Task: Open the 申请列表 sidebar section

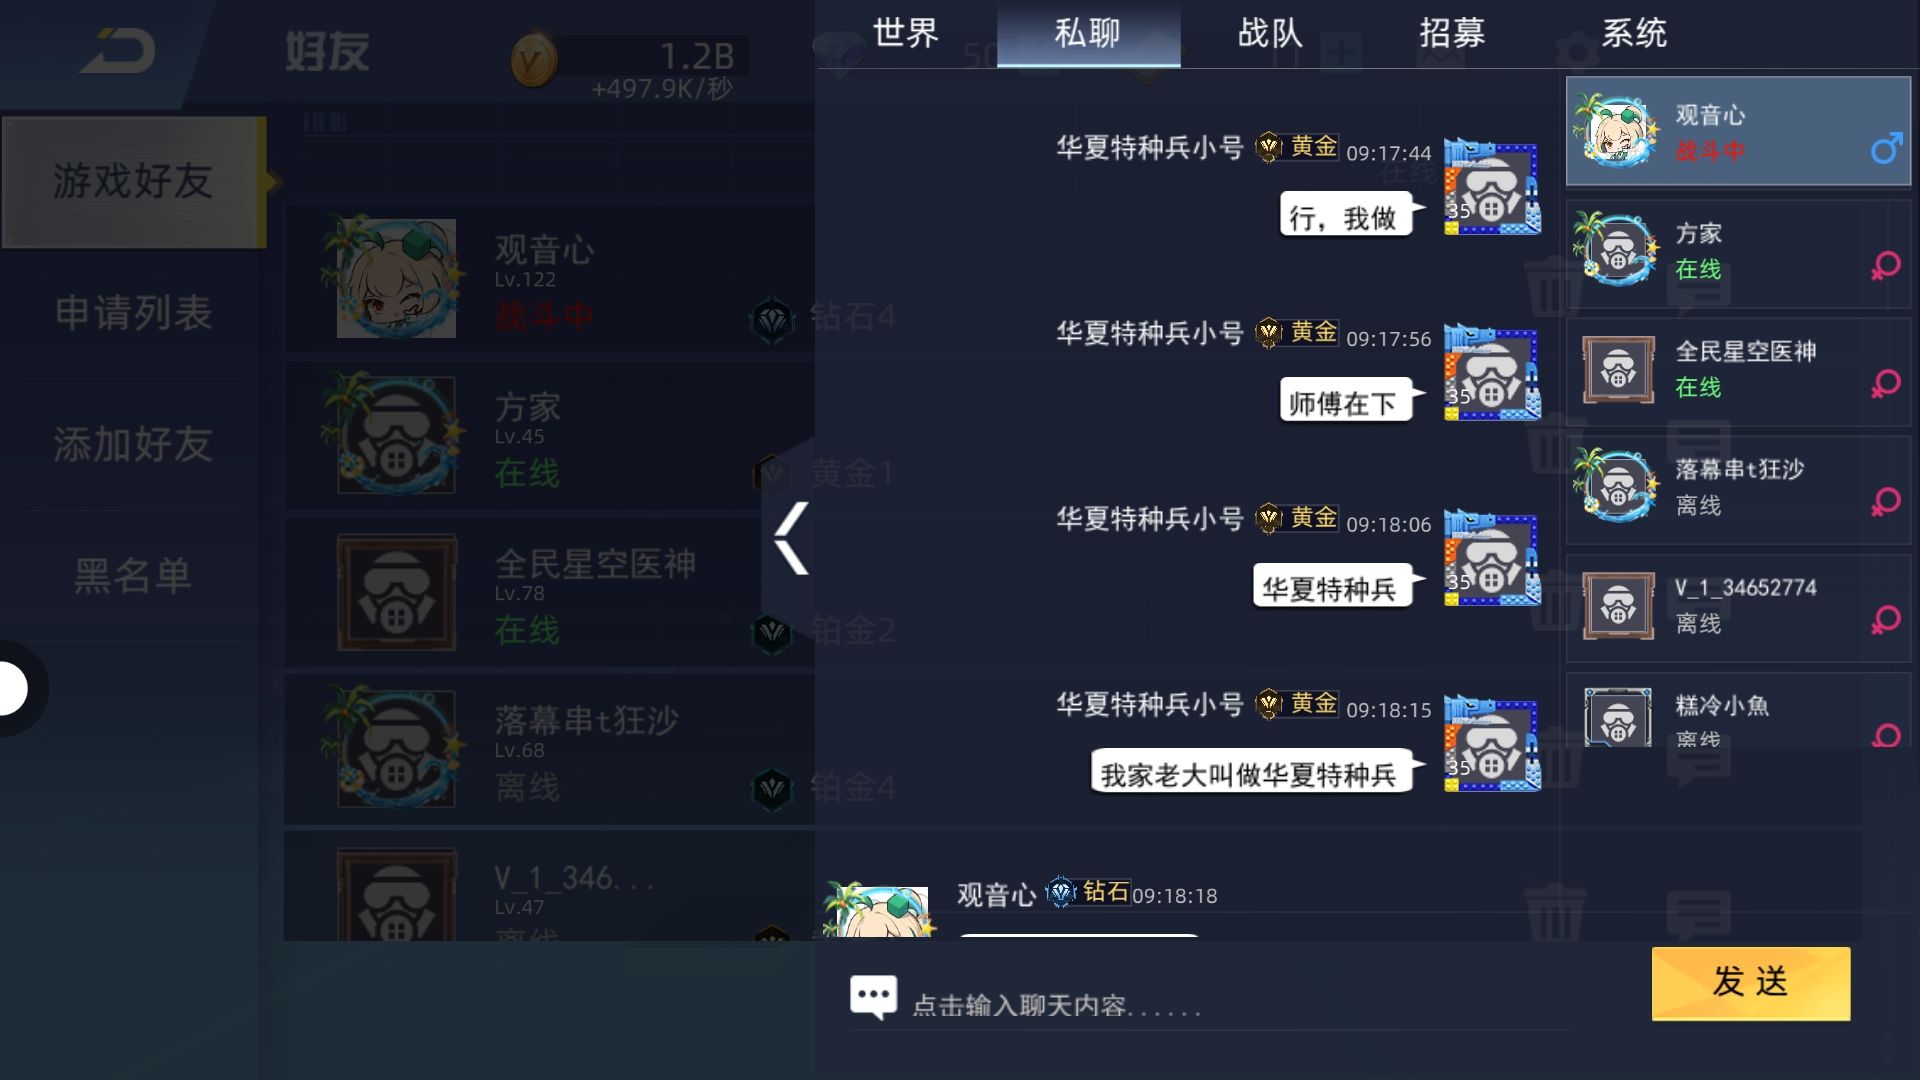Action: (133, 313)
